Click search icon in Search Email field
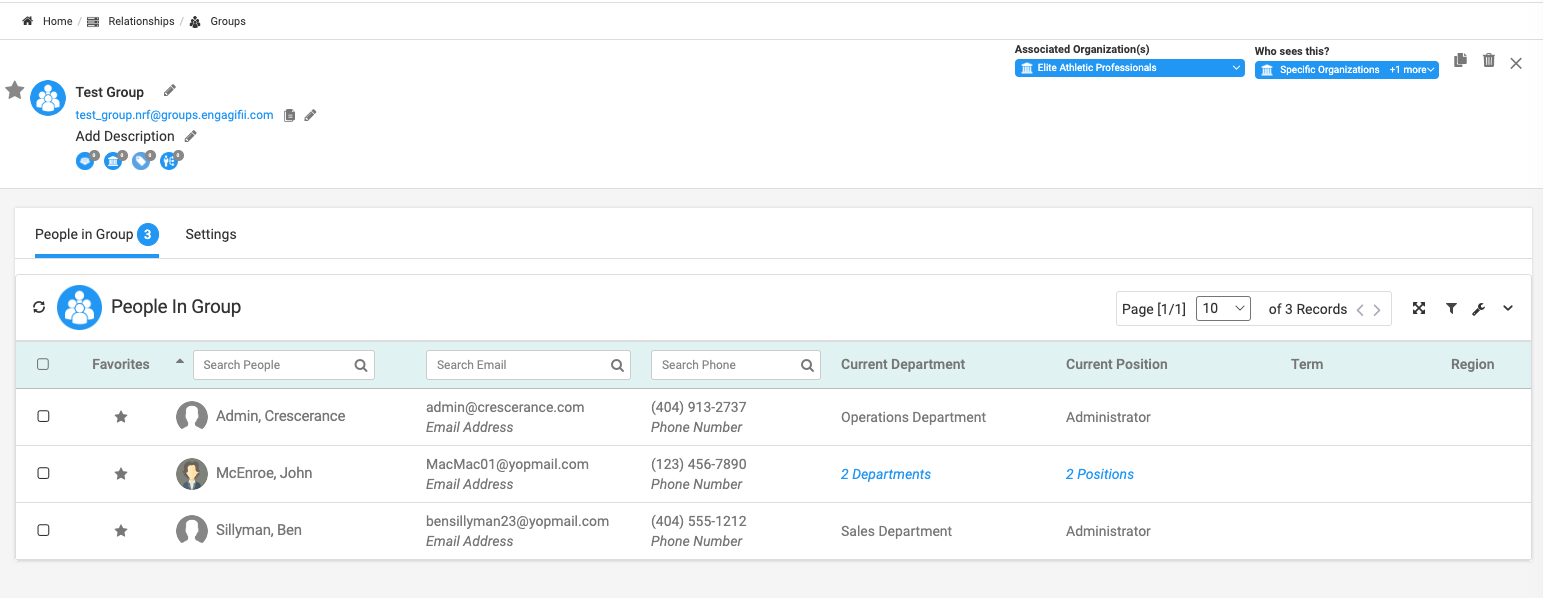 617,365
